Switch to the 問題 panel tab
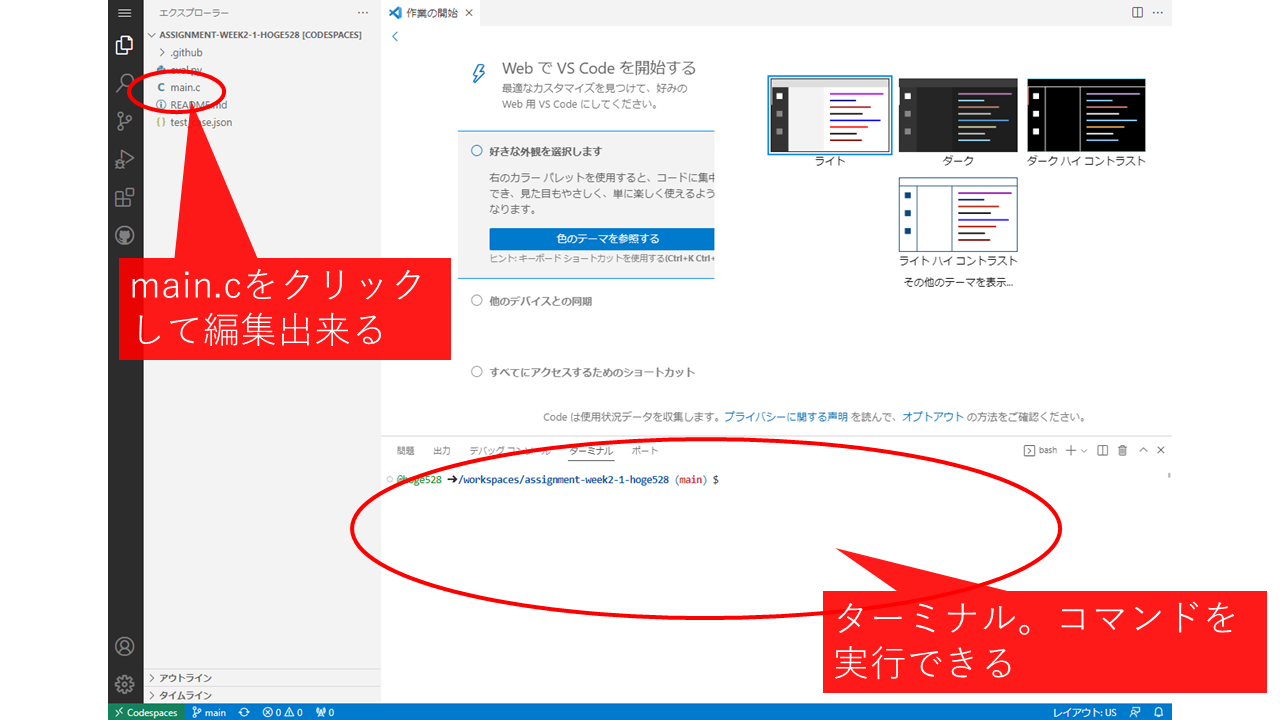 coord(405,451)
